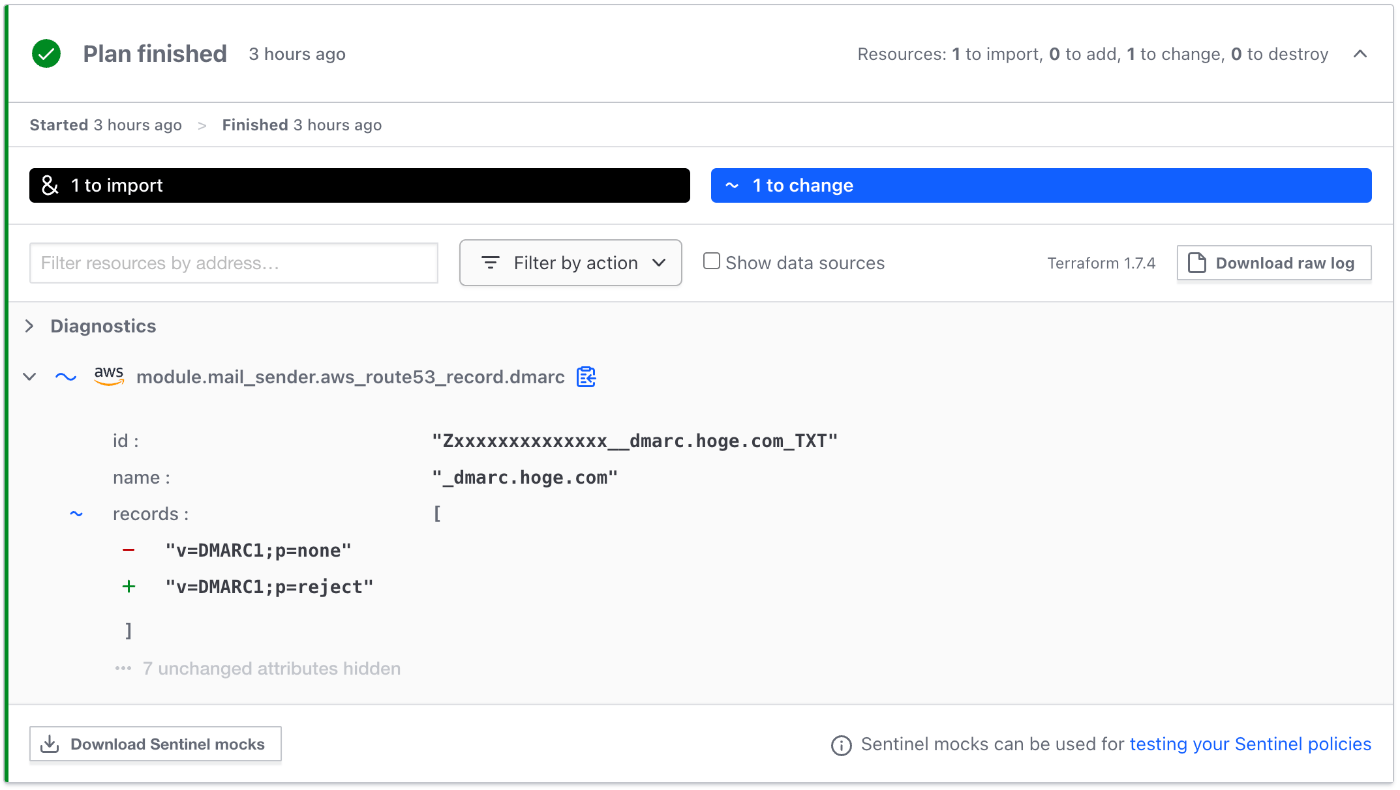
Task: Click the name value _dmarc.hoge.com
Action: coord(525,478)
